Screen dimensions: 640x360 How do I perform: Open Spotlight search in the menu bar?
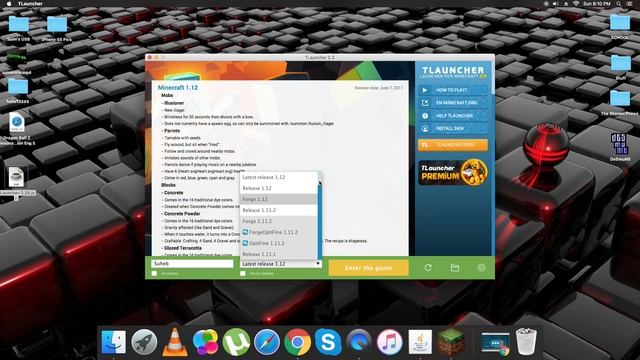[619, 4]
